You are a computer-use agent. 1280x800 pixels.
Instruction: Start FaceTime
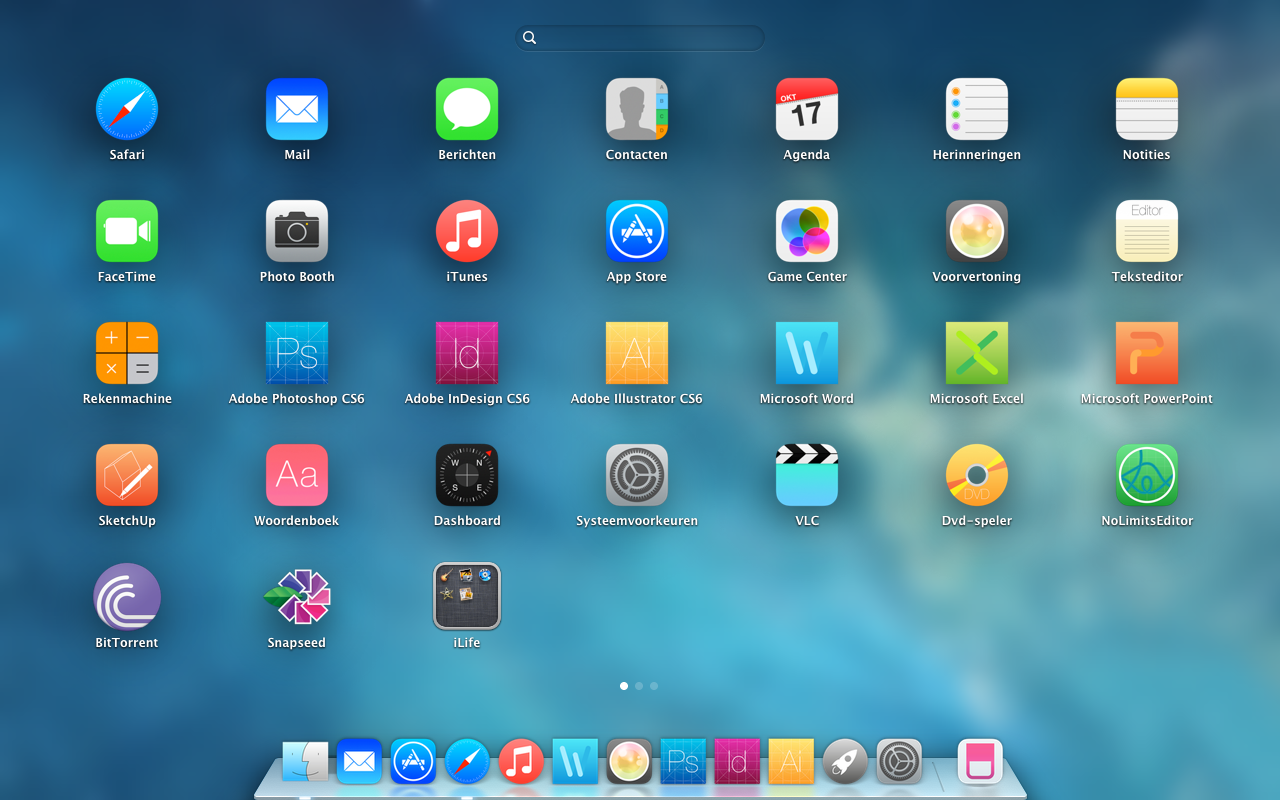[x=126, y=230]
